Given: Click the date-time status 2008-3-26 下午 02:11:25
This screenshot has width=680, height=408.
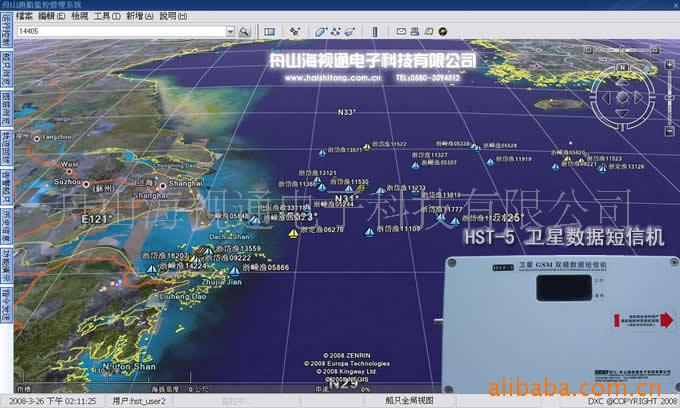Looking at the screenshot, I should coord(52,401).
